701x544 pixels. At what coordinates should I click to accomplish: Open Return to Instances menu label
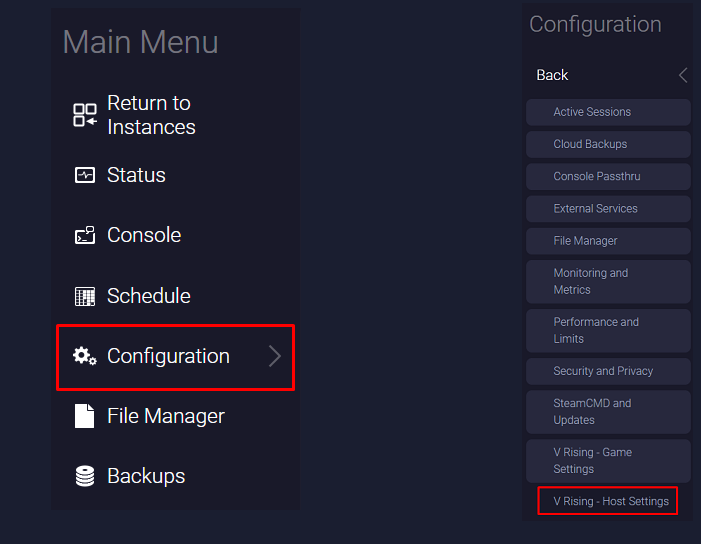click(151, 115)
